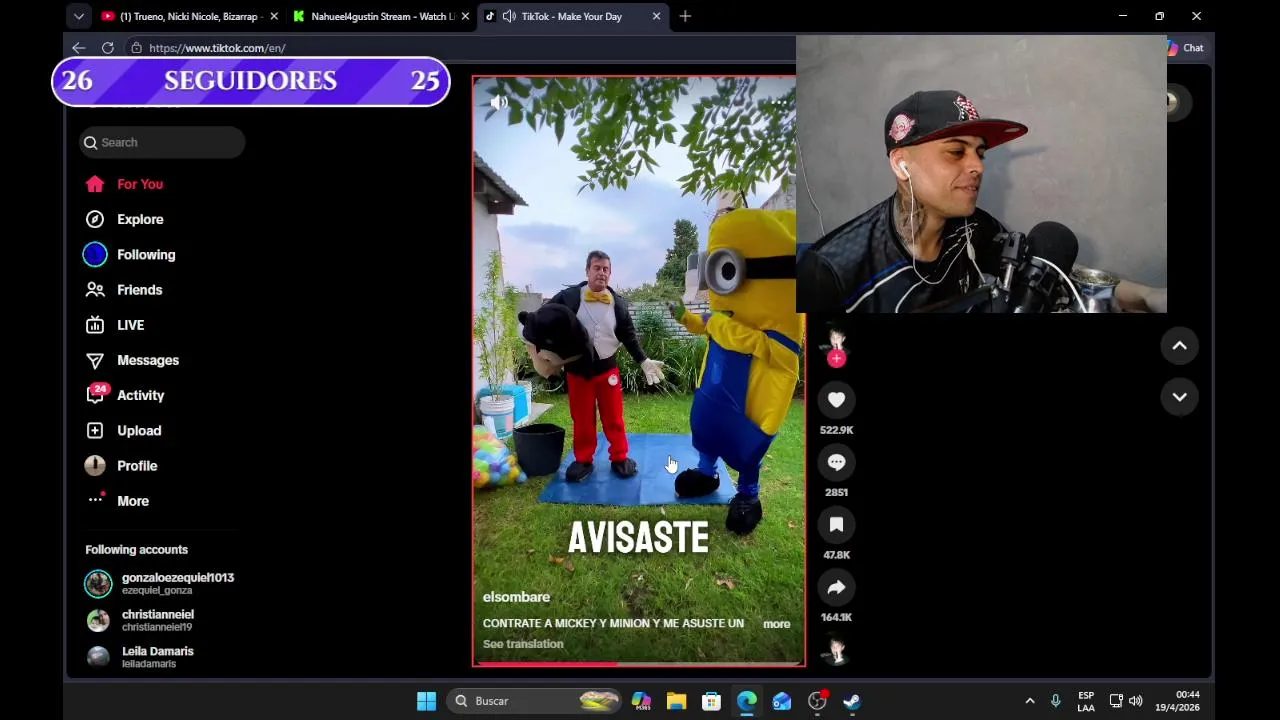
Task: Follow creator with the red plus badge
Action: pyautogui.click(x=836, y=358)
